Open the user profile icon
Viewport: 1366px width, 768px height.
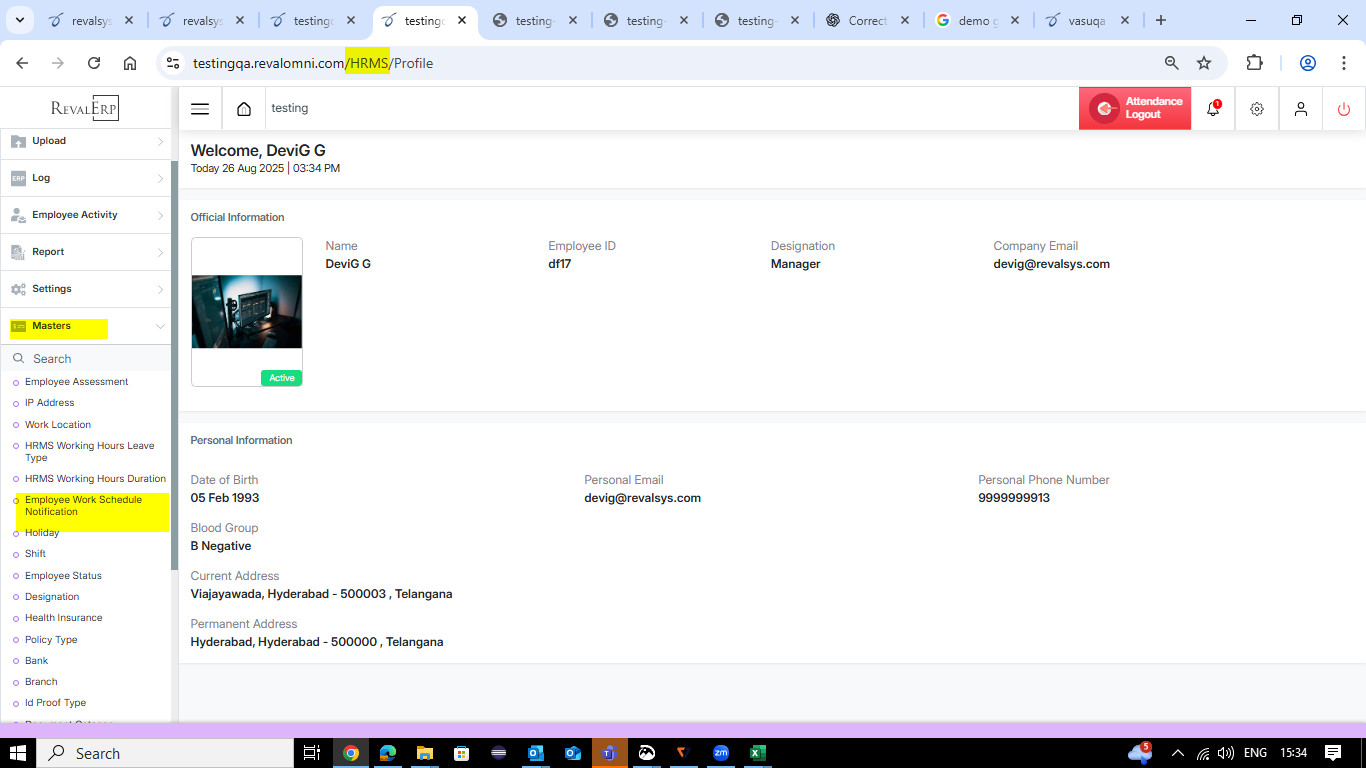coord(1300,109)
